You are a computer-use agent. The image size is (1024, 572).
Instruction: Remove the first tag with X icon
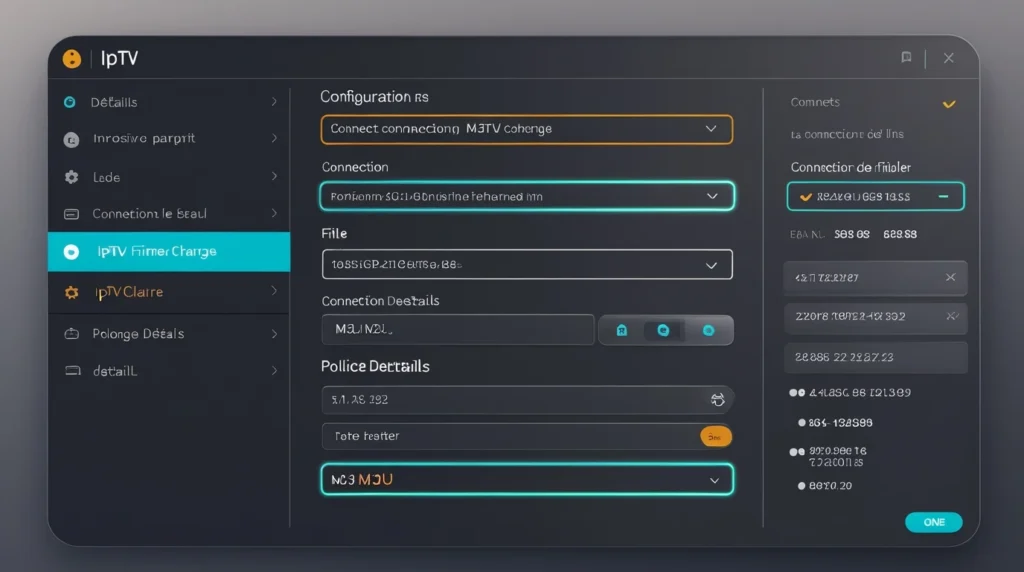click(x=950, y=278)
